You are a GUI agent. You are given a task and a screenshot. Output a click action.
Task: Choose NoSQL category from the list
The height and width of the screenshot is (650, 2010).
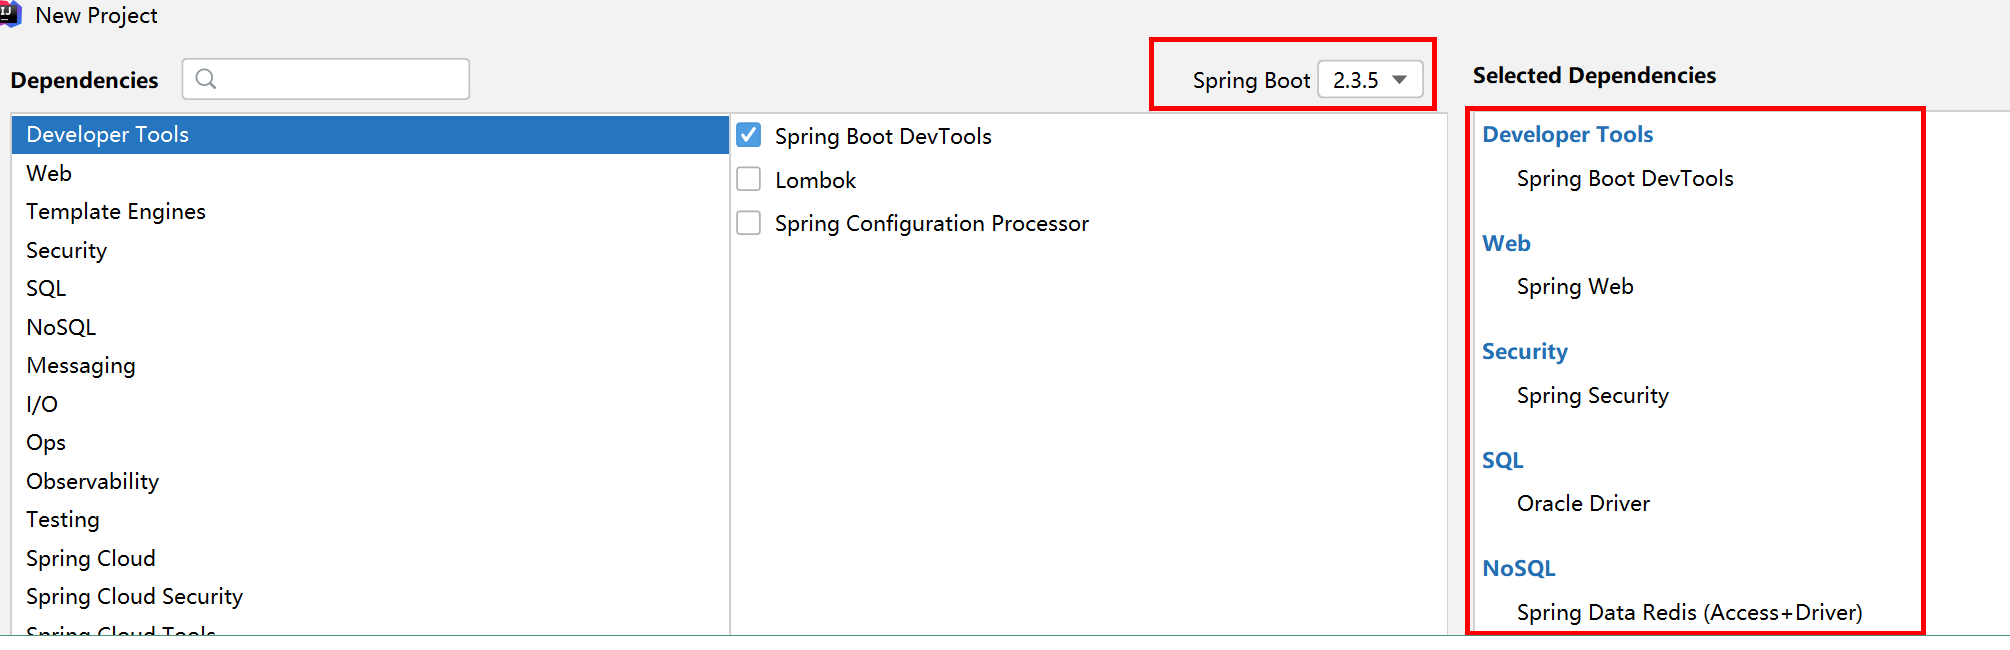pyautogui.click(x=61, y=327)
